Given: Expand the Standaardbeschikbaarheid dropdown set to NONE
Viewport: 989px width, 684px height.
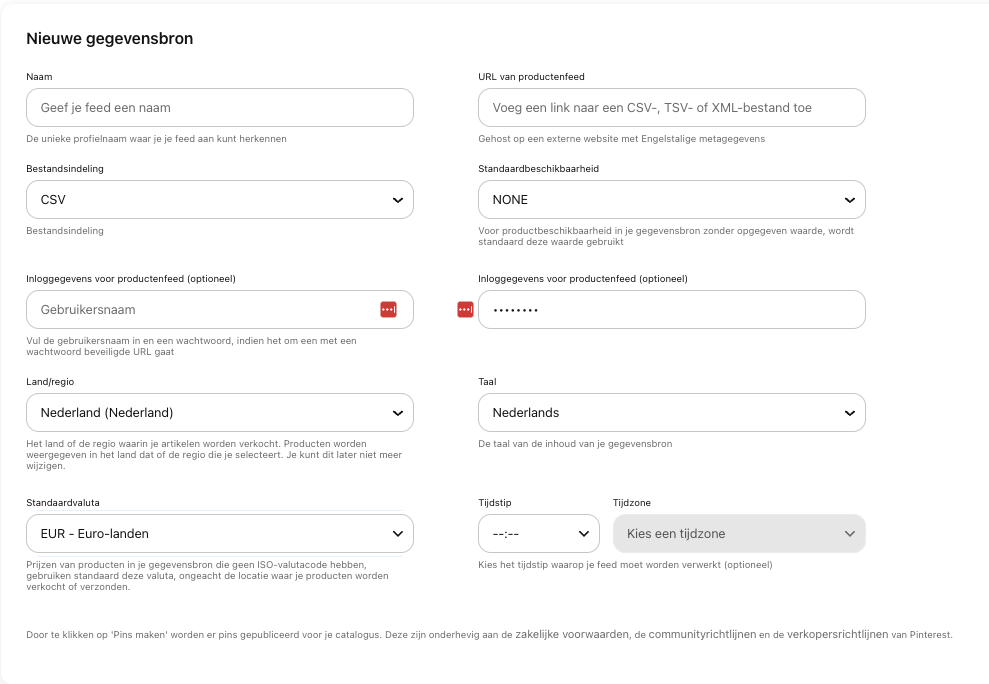Looking at the screenshot, I should [x=671, y=200].
